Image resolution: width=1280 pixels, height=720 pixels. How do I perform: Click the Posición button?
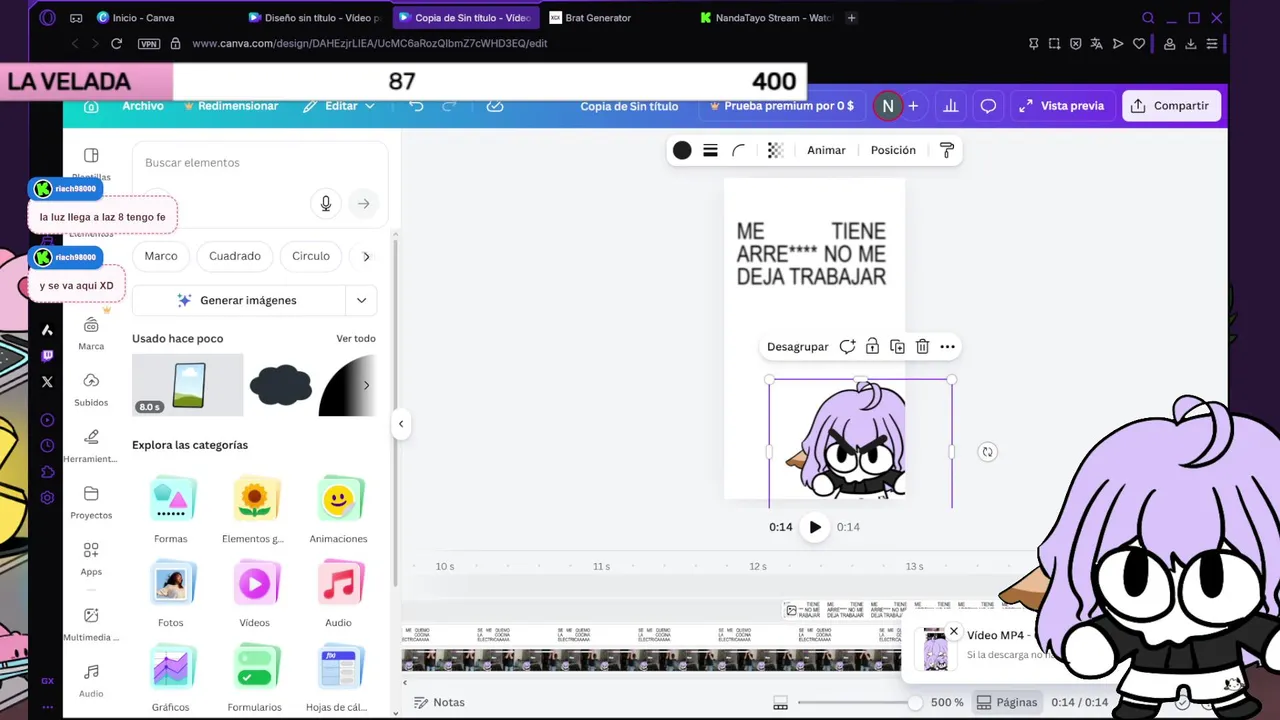click(893, 150)
